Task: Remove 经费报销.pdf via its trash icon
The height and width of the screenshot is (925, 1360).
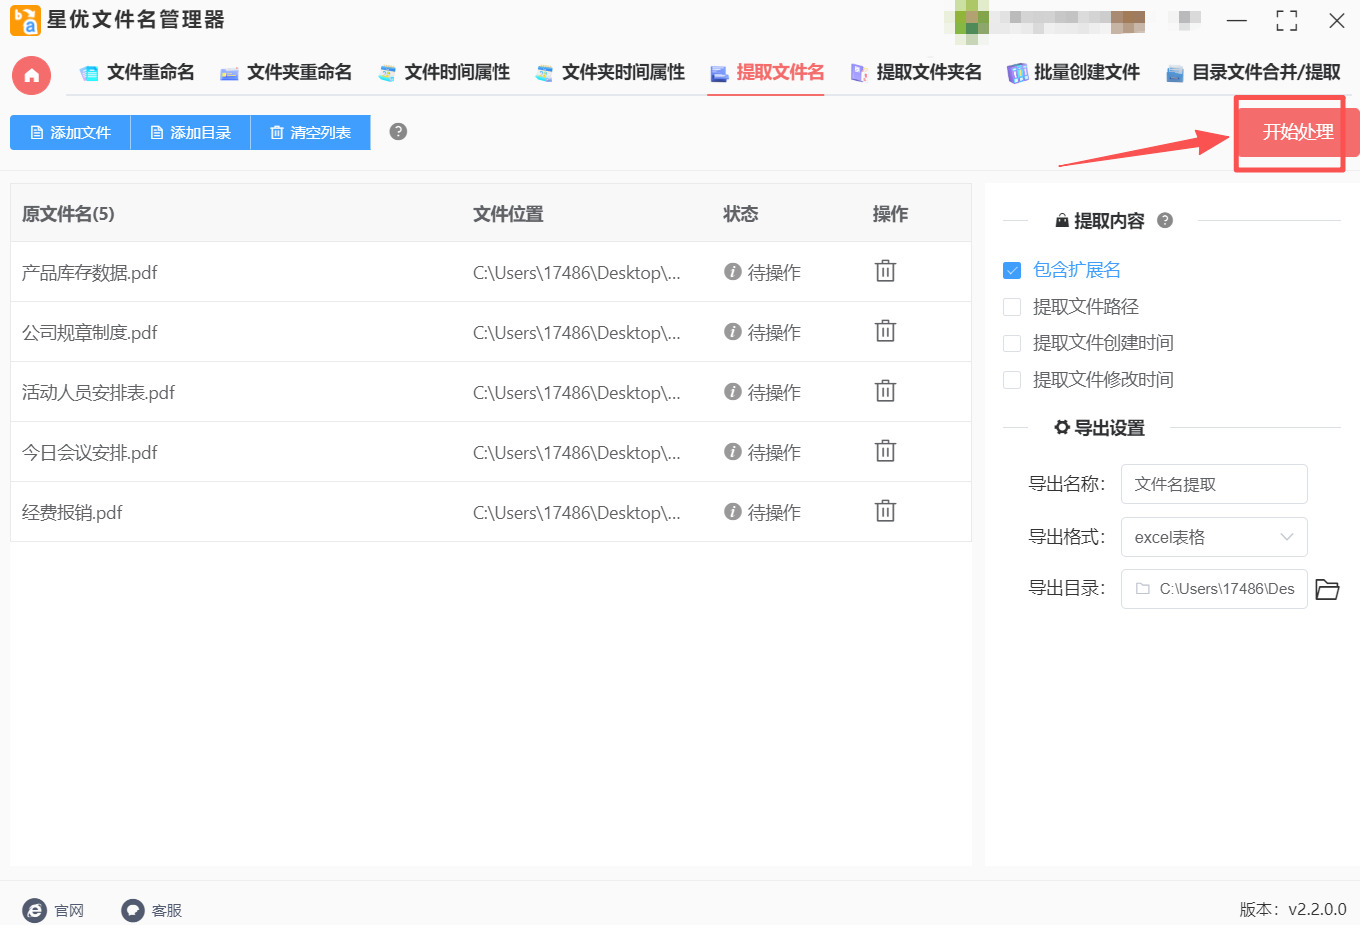Action: click(x=885, y=511)
